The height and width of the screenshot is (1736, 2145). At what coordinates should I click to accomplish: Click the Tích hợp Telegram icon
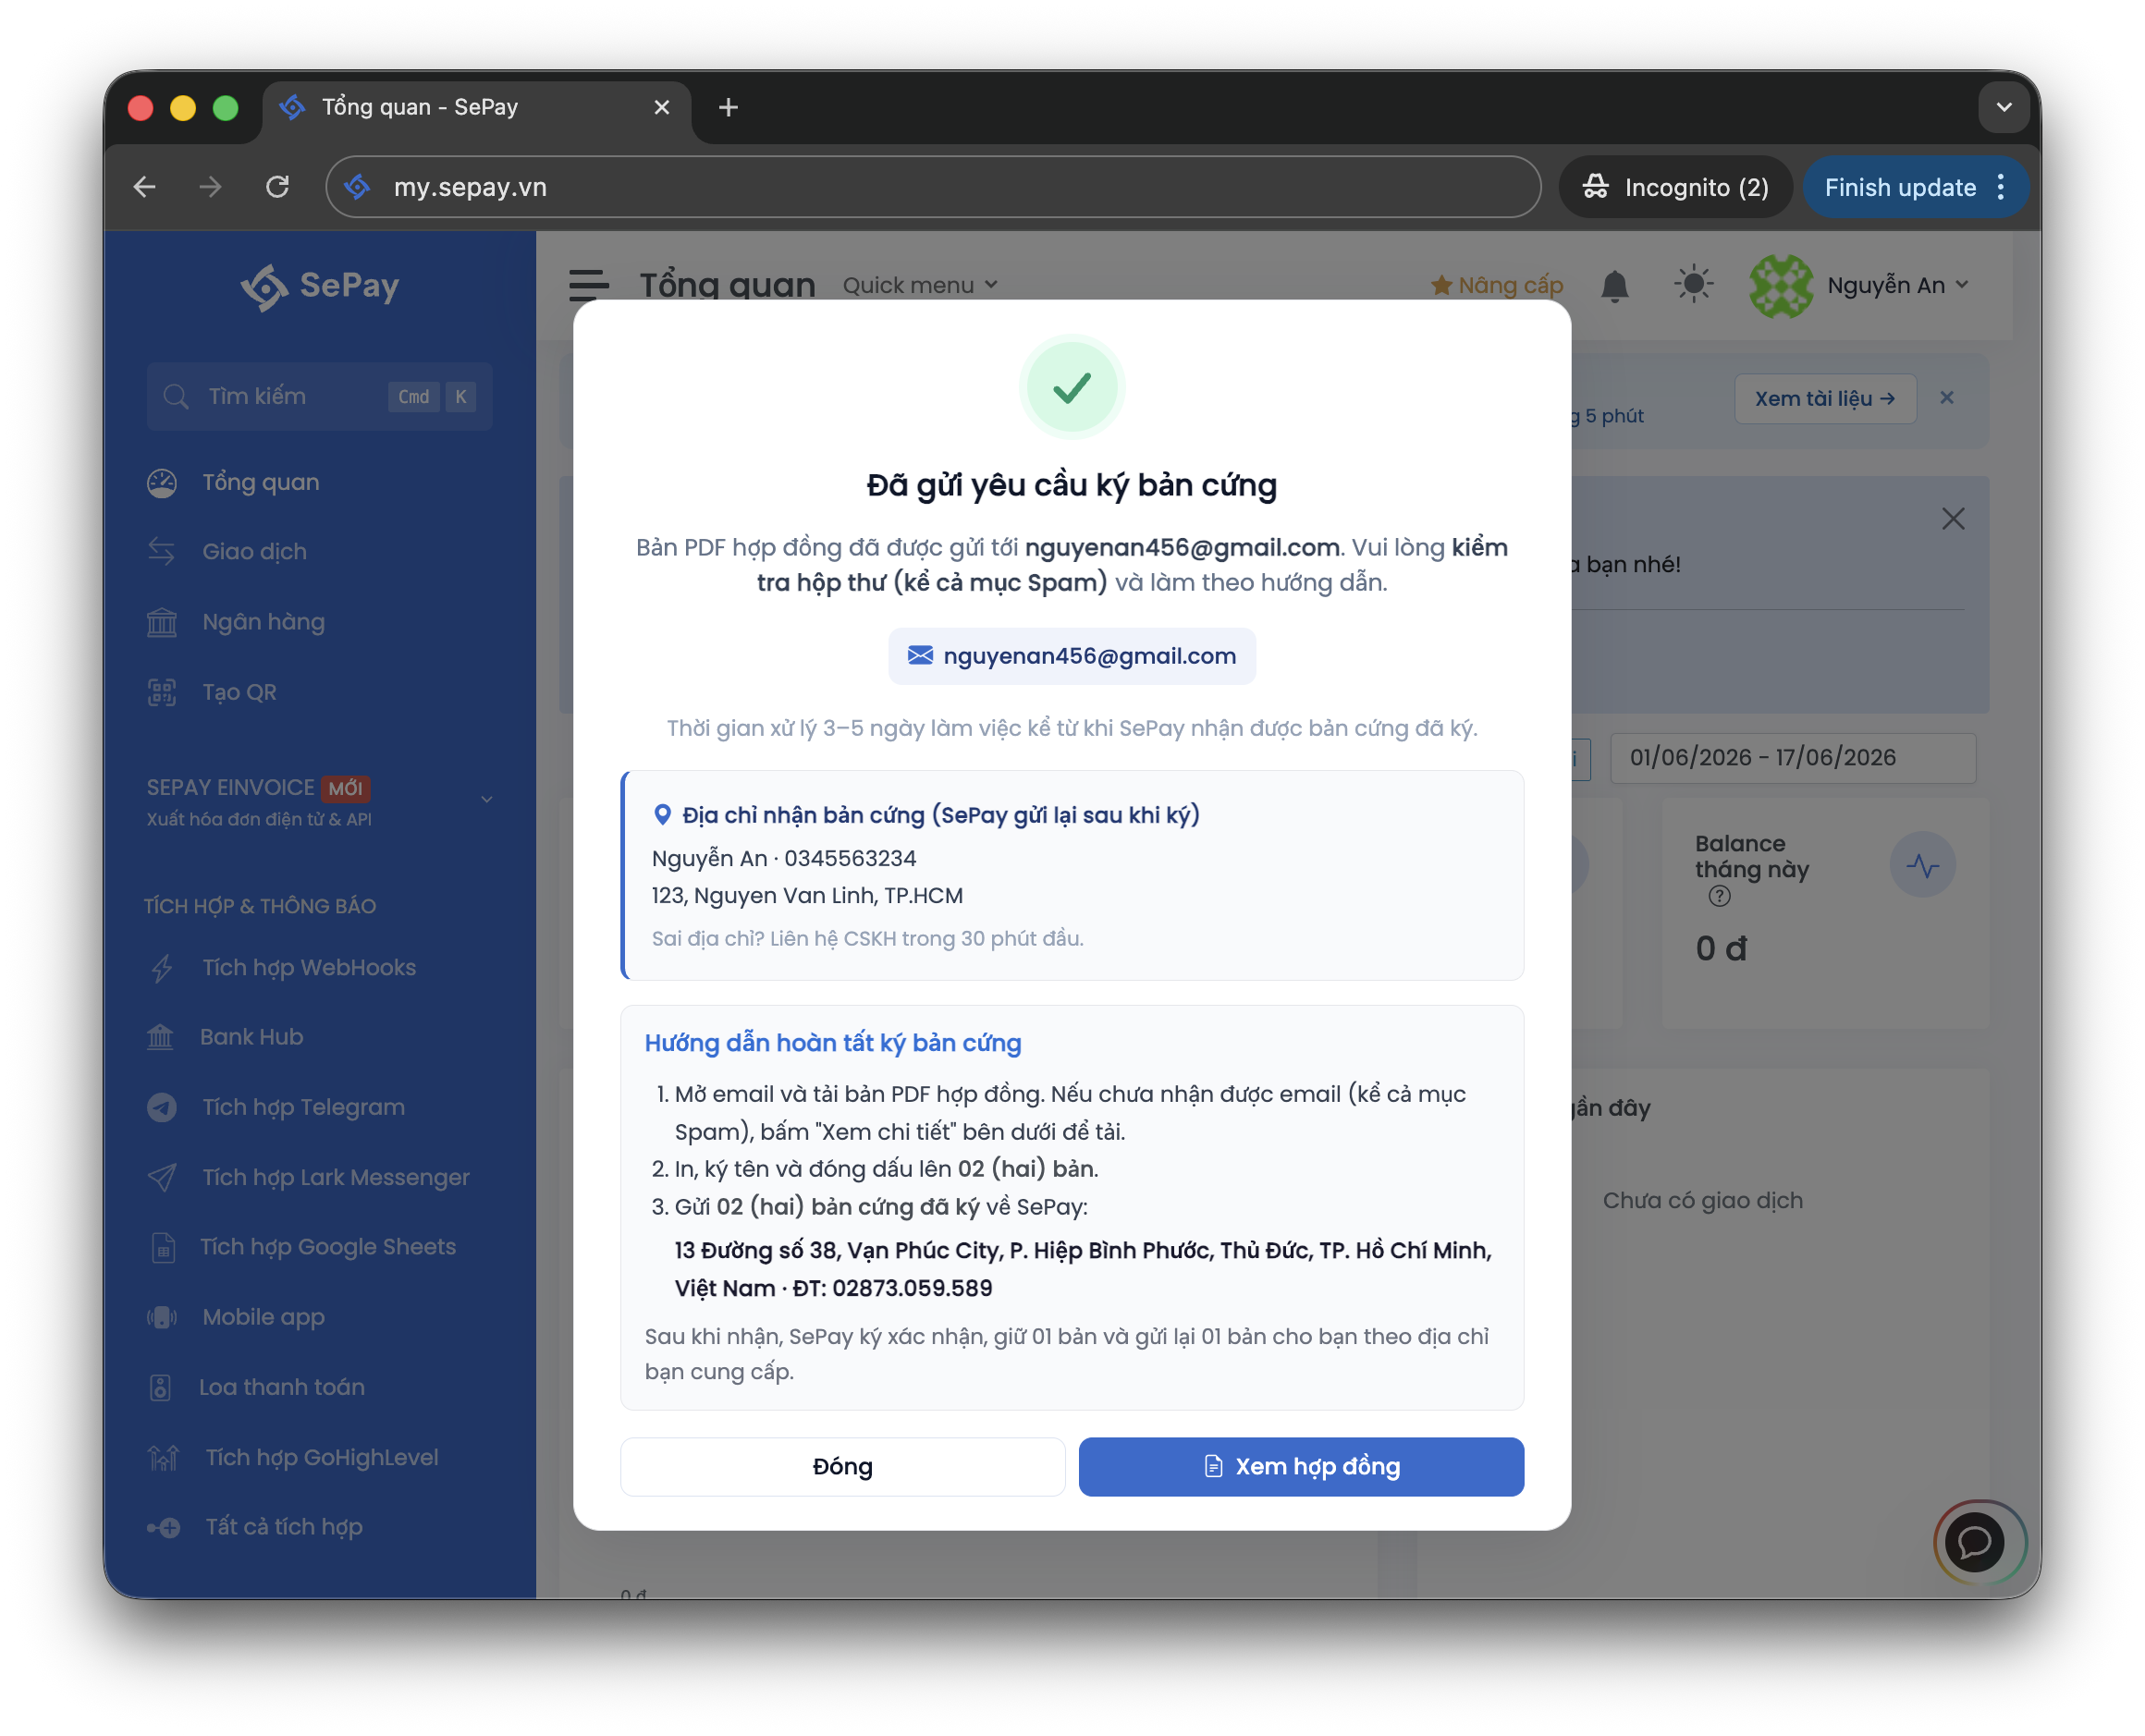coord(162,1107)
